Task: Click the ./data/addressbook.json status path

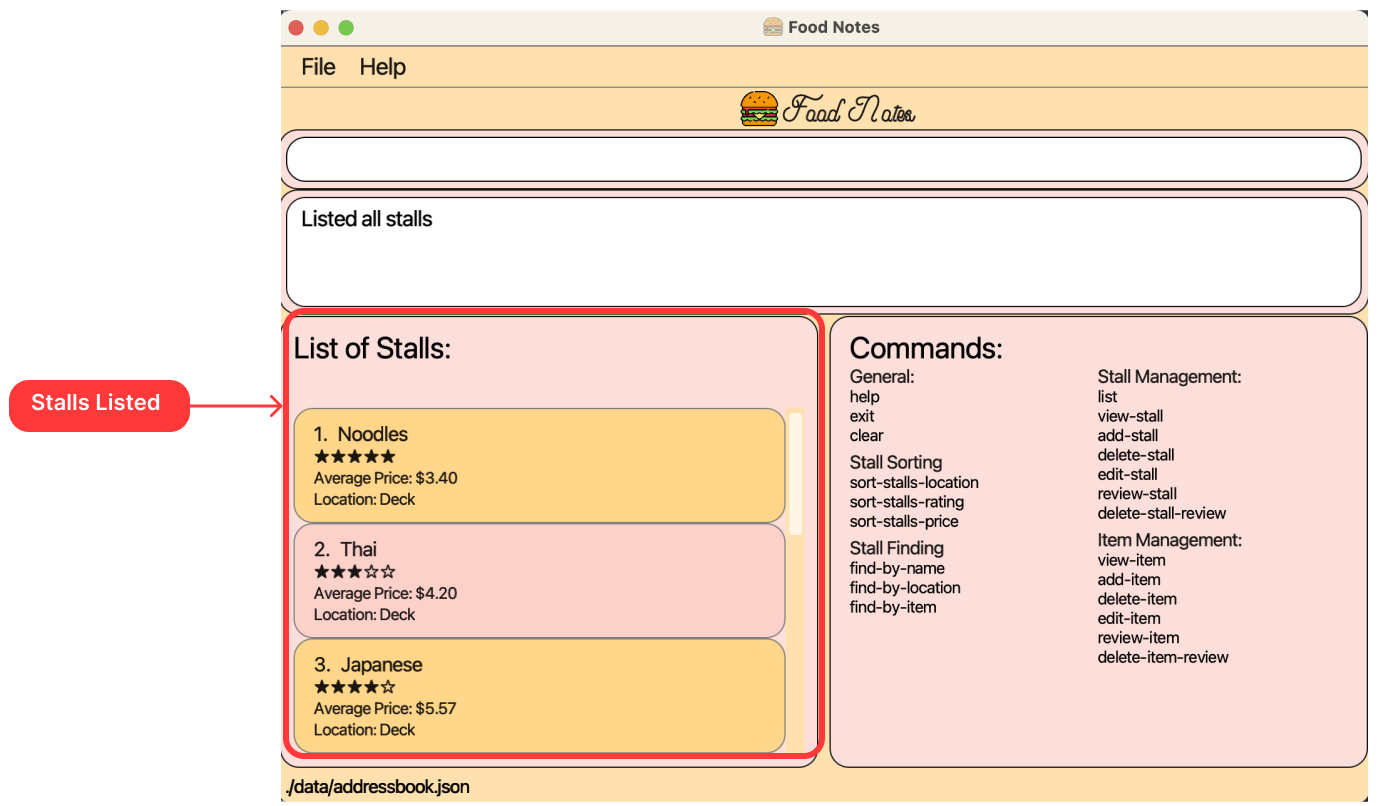Action: point(377,787)
